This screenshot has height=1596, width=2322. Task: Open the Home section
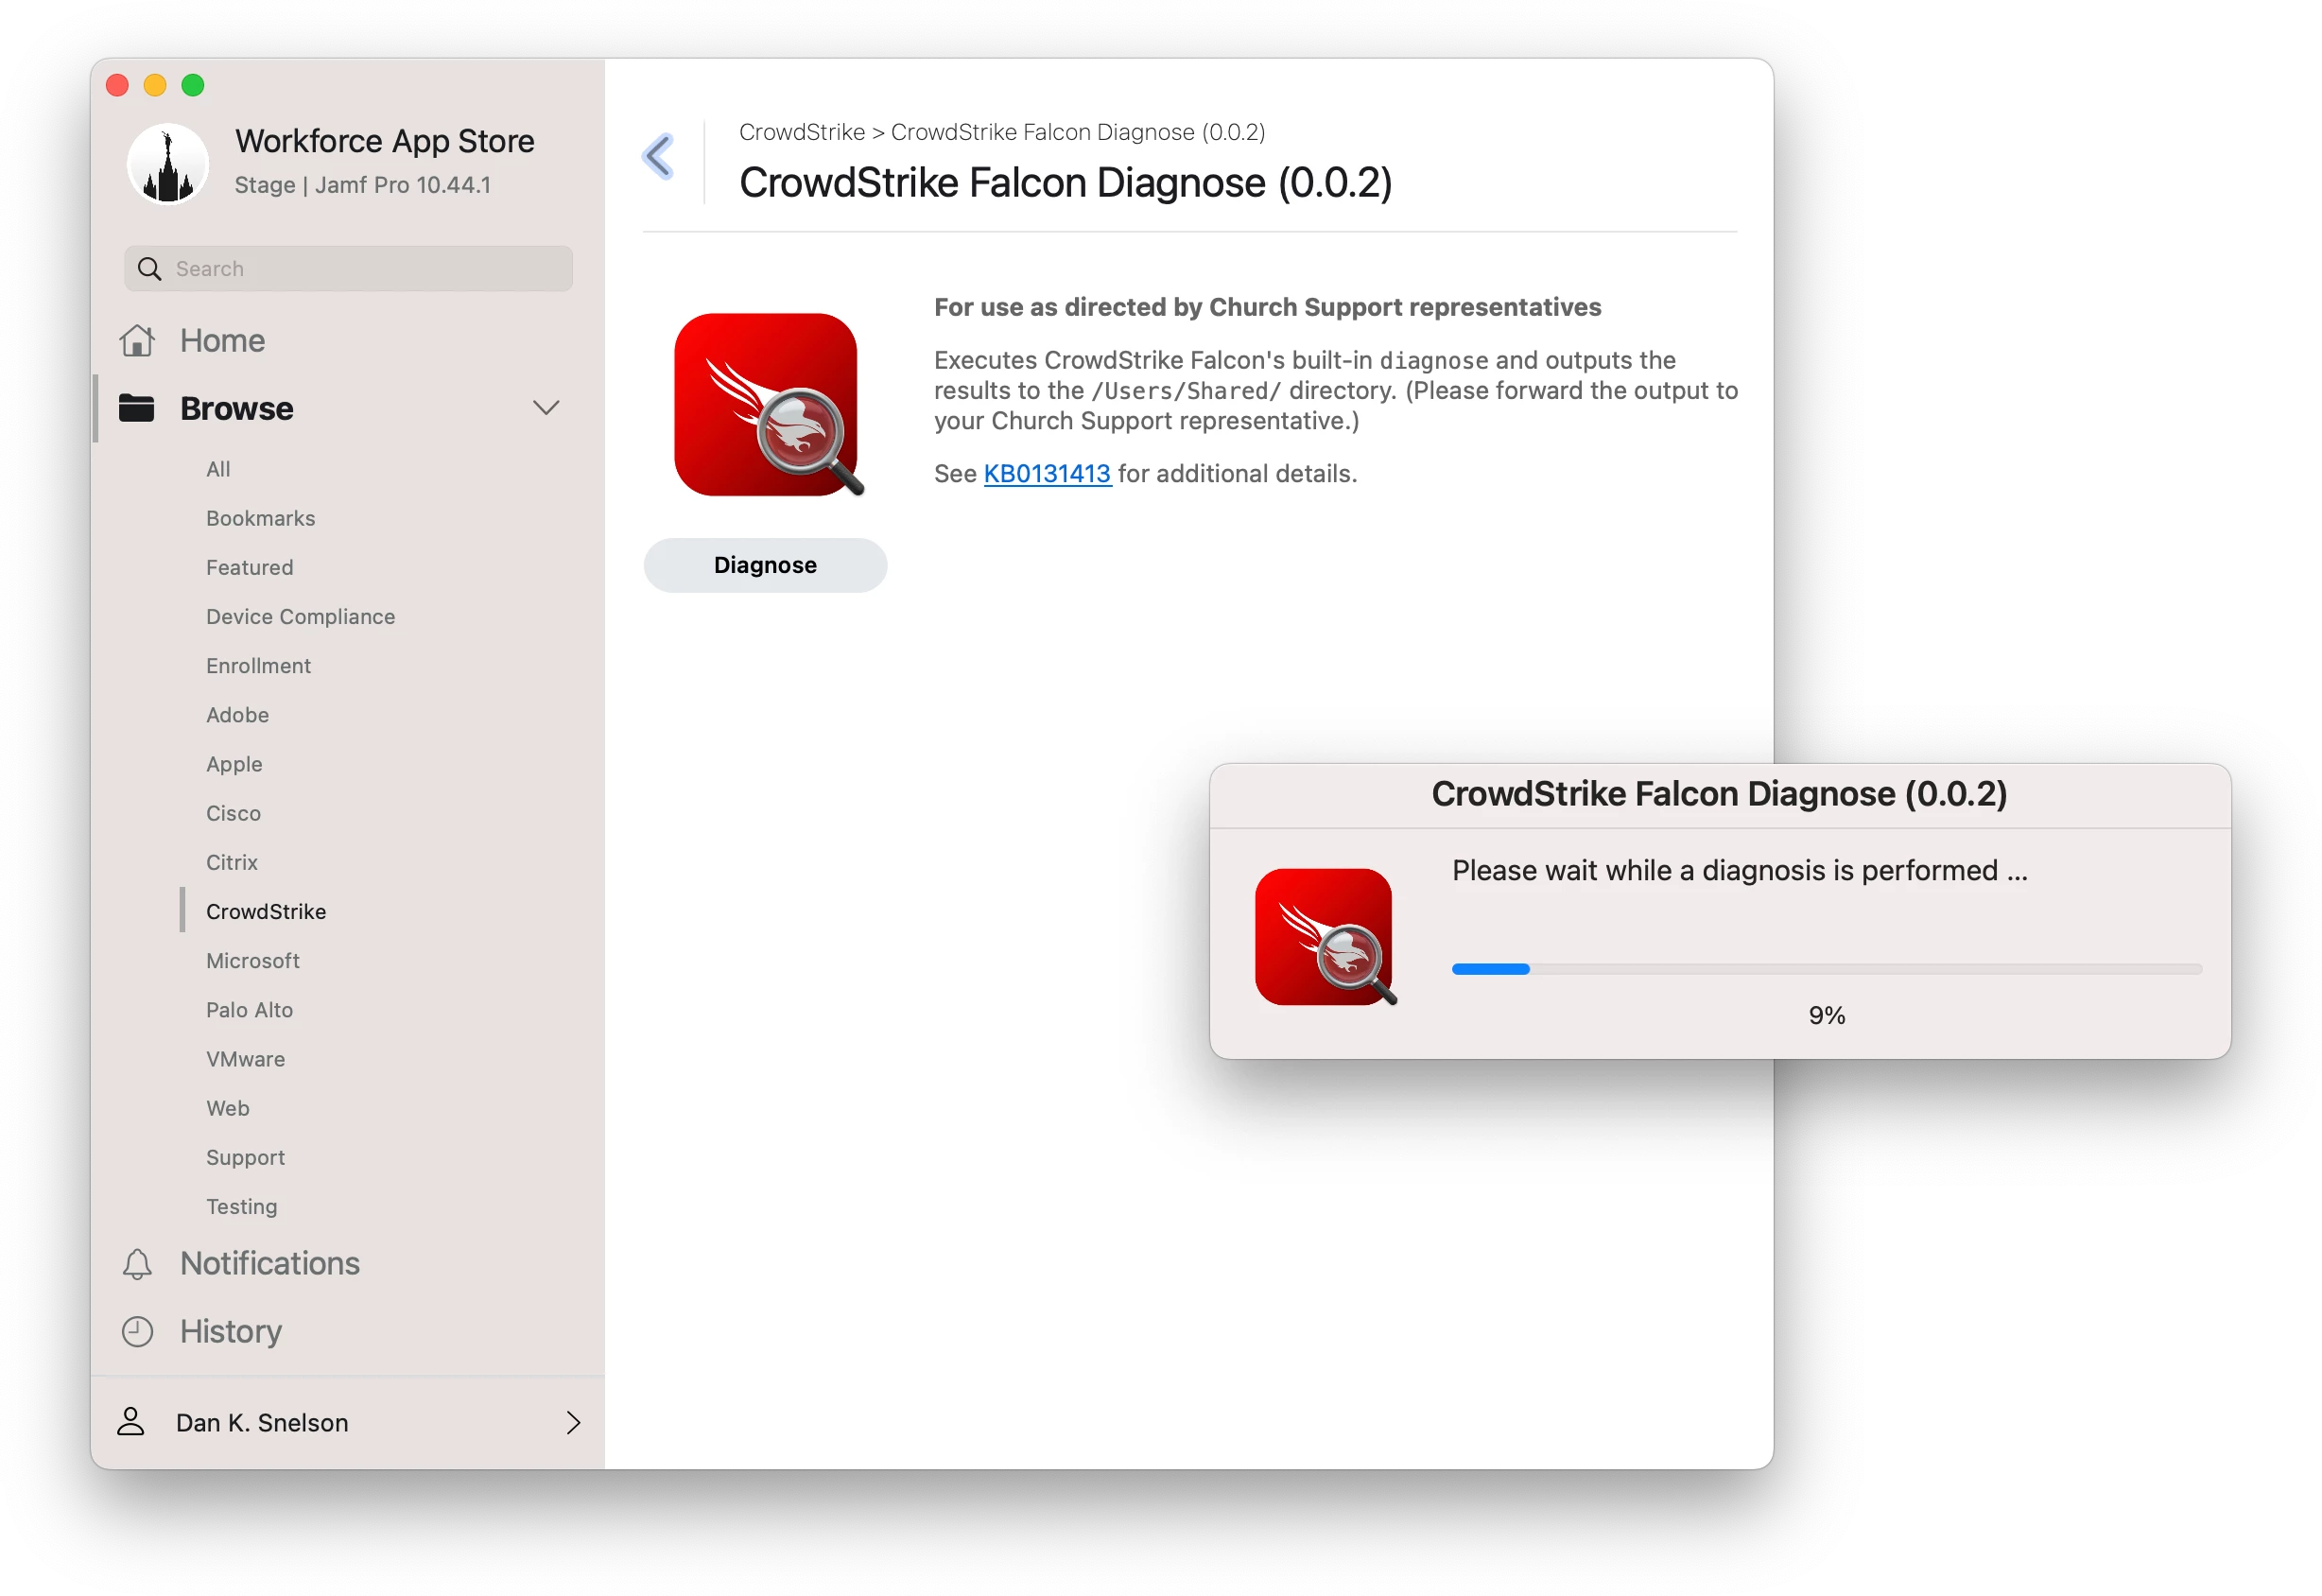(222, 341)
